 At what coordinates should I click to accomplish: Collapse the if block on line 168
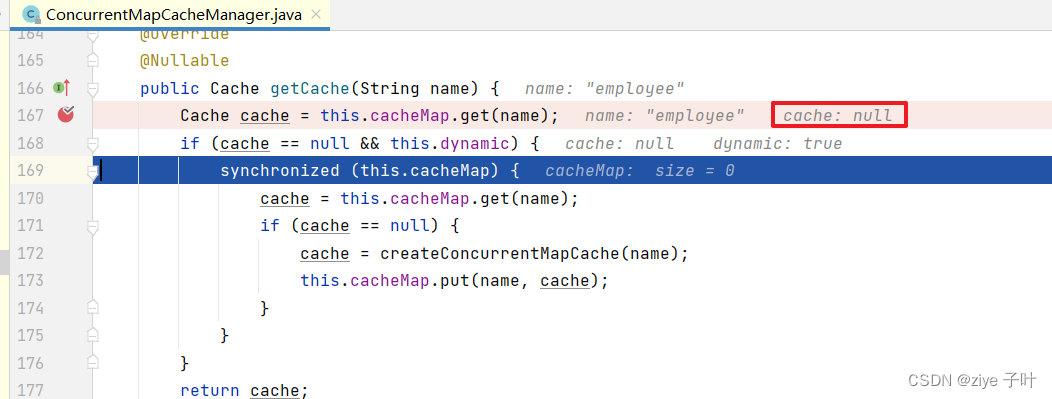(x=93, y=143)
